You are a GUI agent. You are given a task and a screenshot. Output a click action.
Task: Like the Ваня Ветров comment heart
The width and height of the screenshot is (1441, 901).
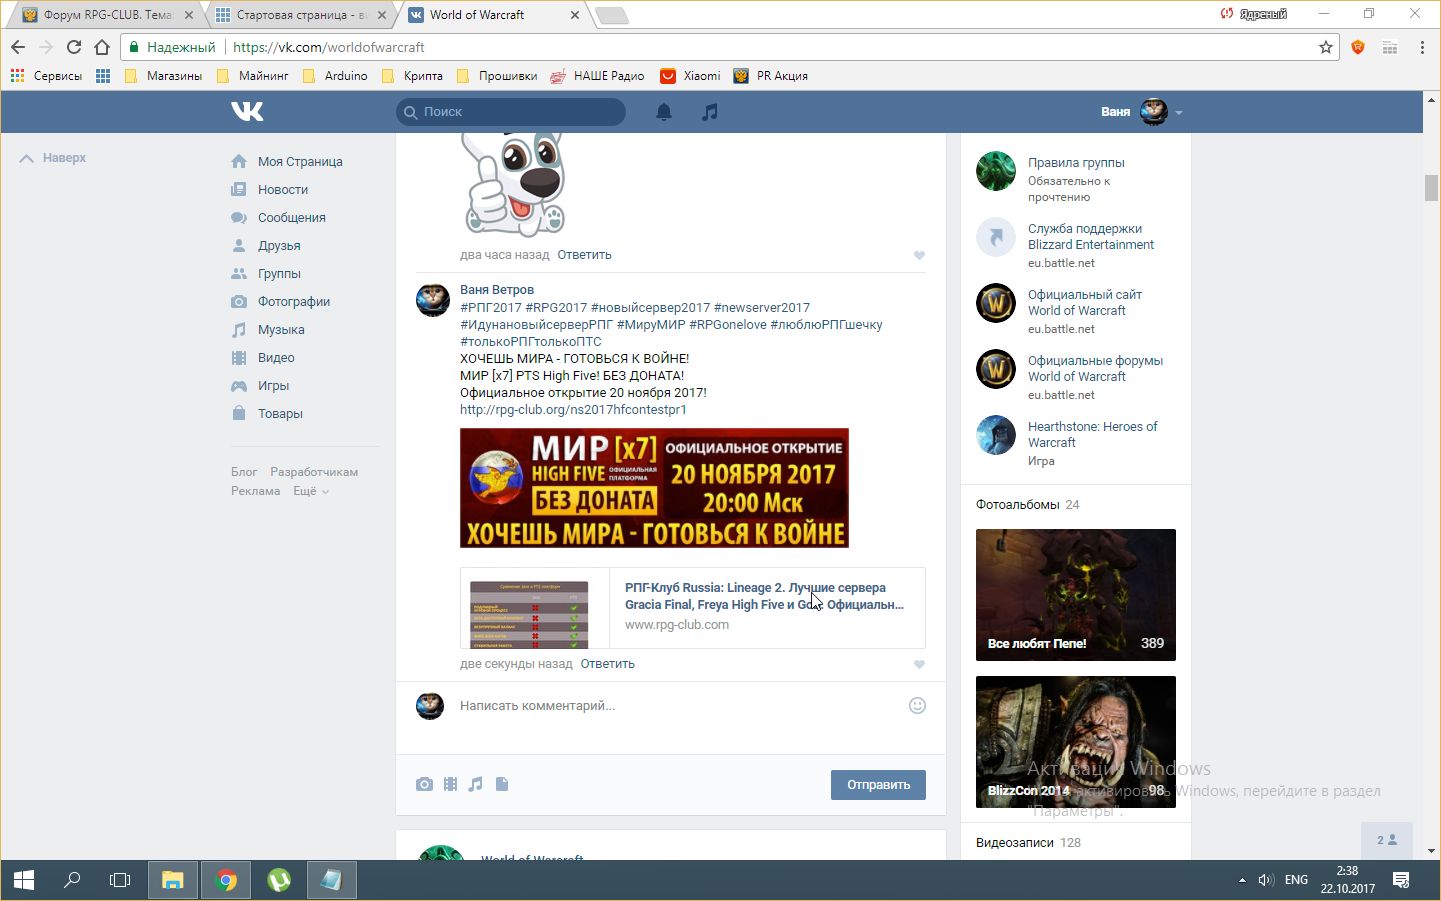(x=919, y=664)
